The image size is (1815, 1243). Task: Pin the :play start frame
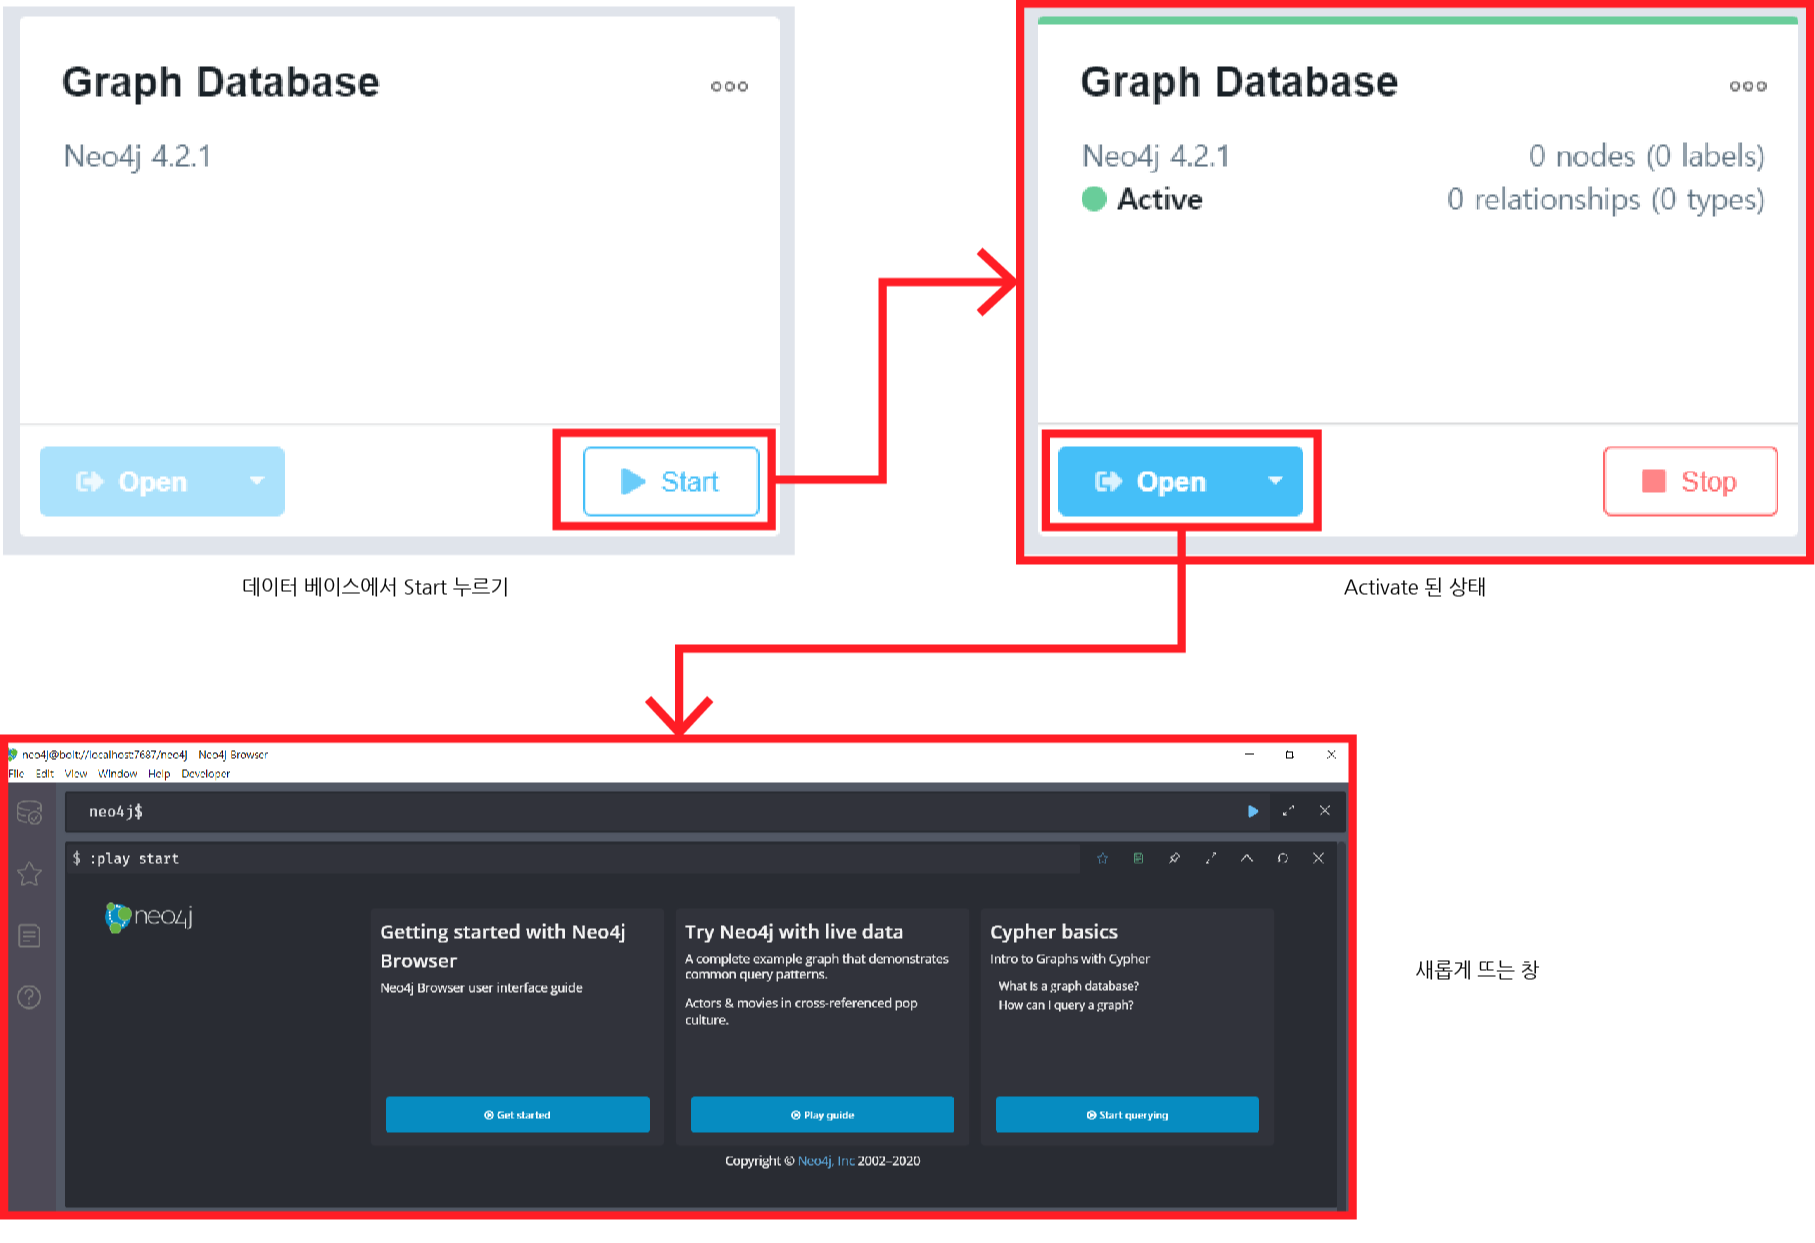tap(1174, 858)
